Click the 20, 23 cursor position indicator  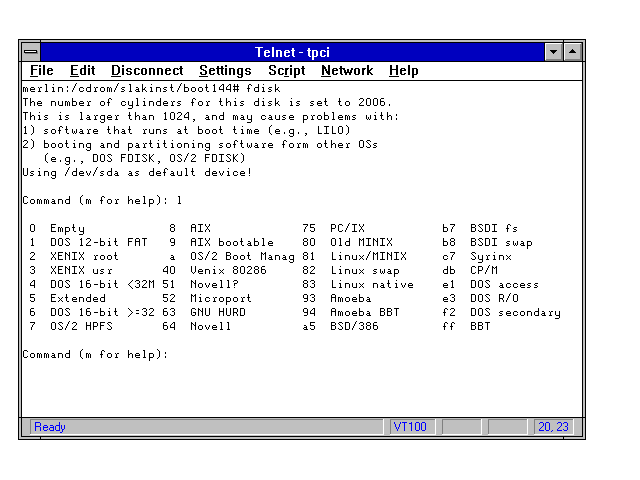click(552, 427)
